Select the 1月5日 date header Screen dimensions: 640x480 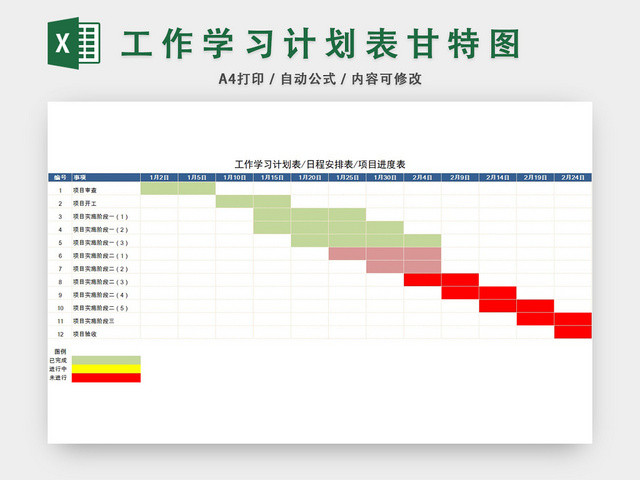click(197, 178)
